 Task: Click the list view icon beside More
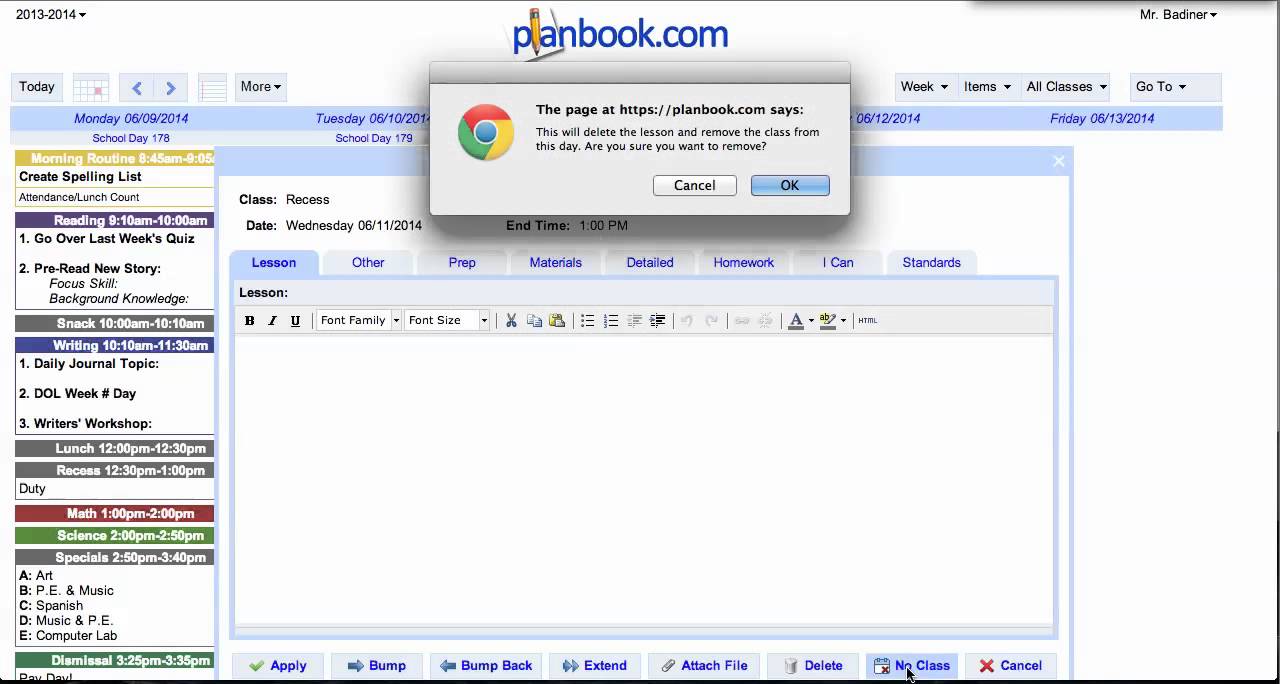(x=212, y=87)
